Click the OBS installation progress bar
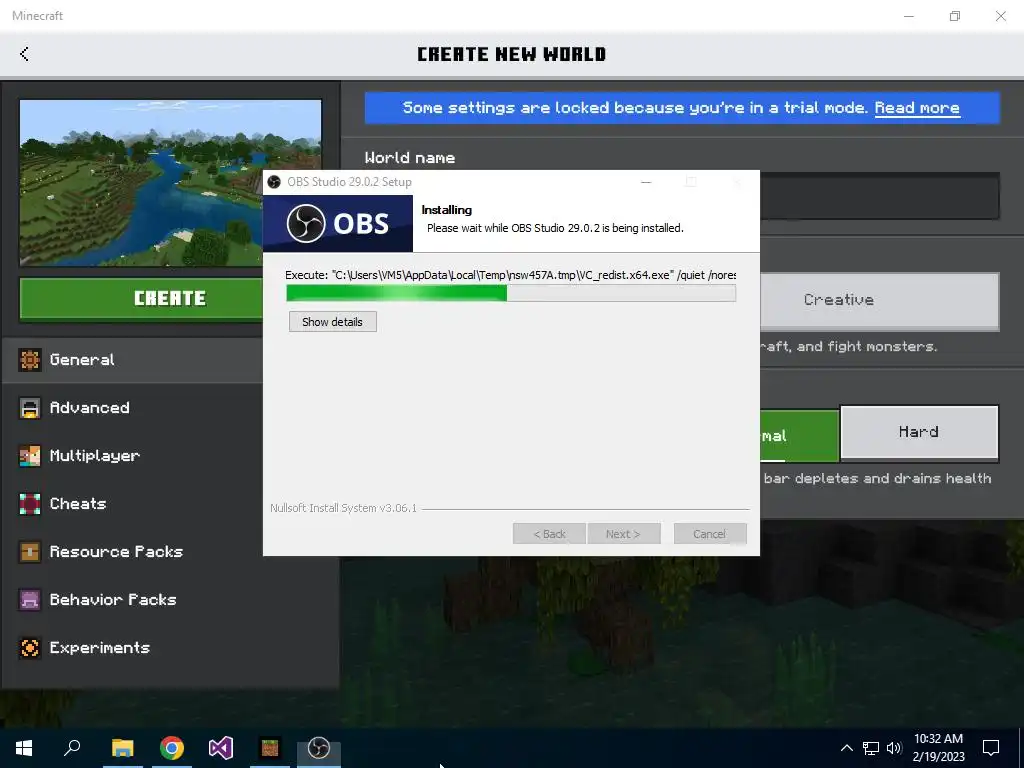 tap(511, 293)
